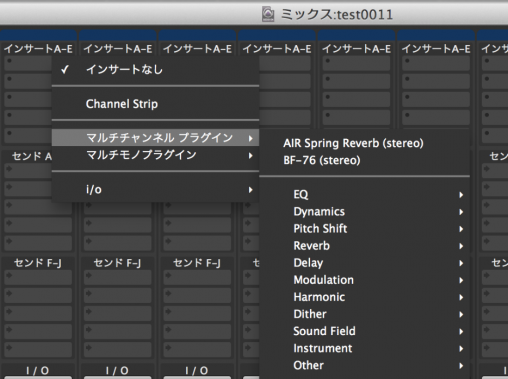The height and width of the screenshot is (379, 508).
Task: Expand the Harmonic plugin category
Action: (x=365, y=297)
